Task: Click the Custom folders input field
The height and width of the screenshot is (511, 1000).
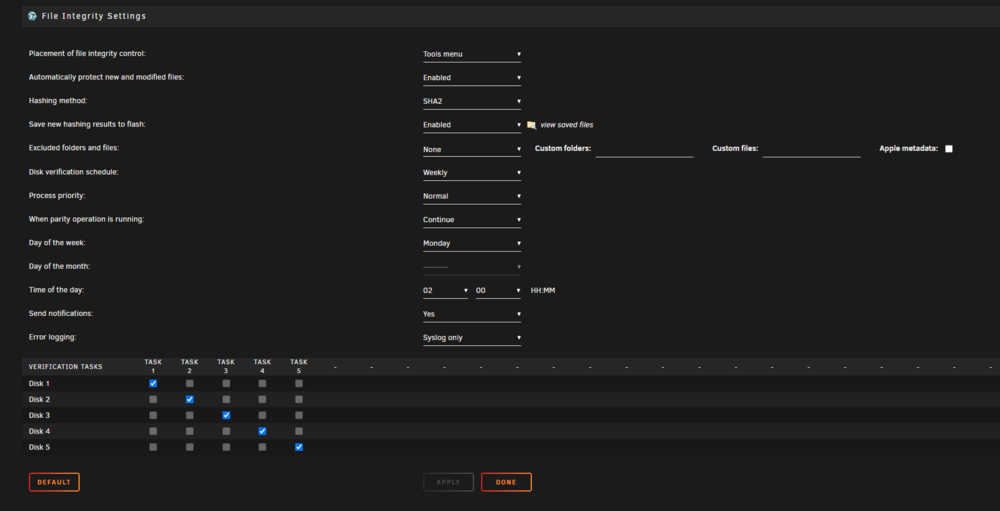Action: (644, 149)
